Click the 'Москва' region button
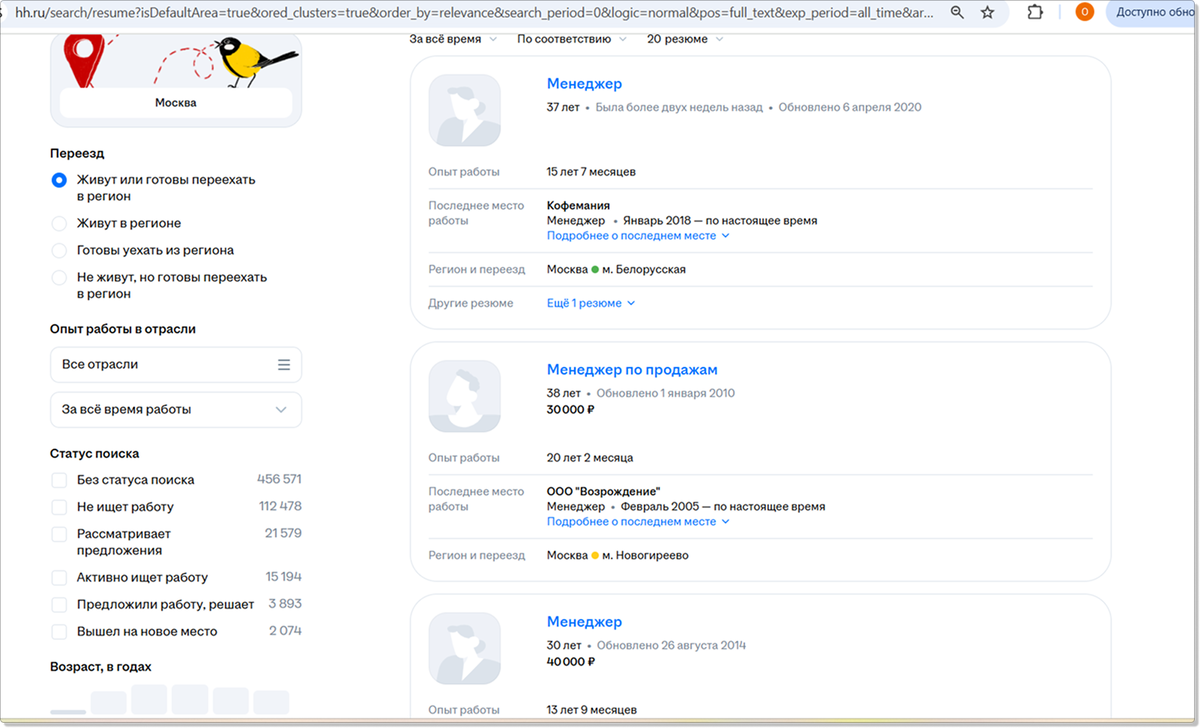The image size is (1200, 728). (176, 103)
